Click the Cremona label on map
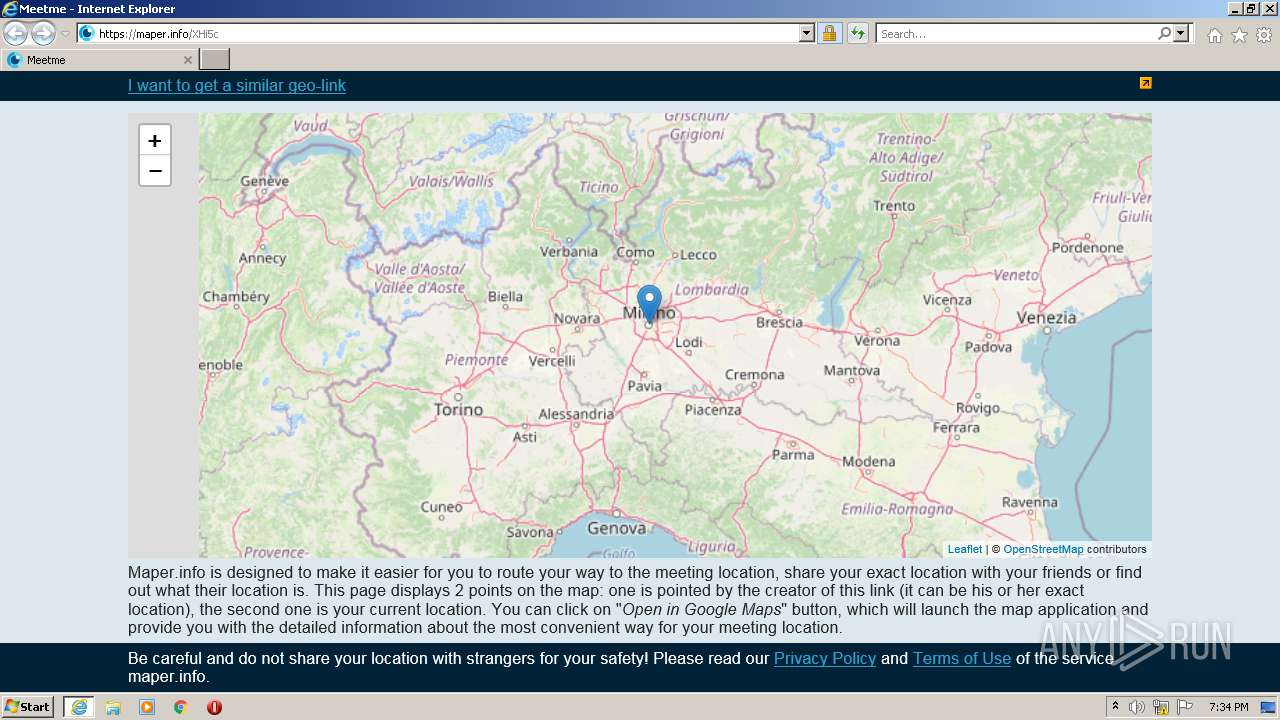1280x720 pixels. click(755, 374)
